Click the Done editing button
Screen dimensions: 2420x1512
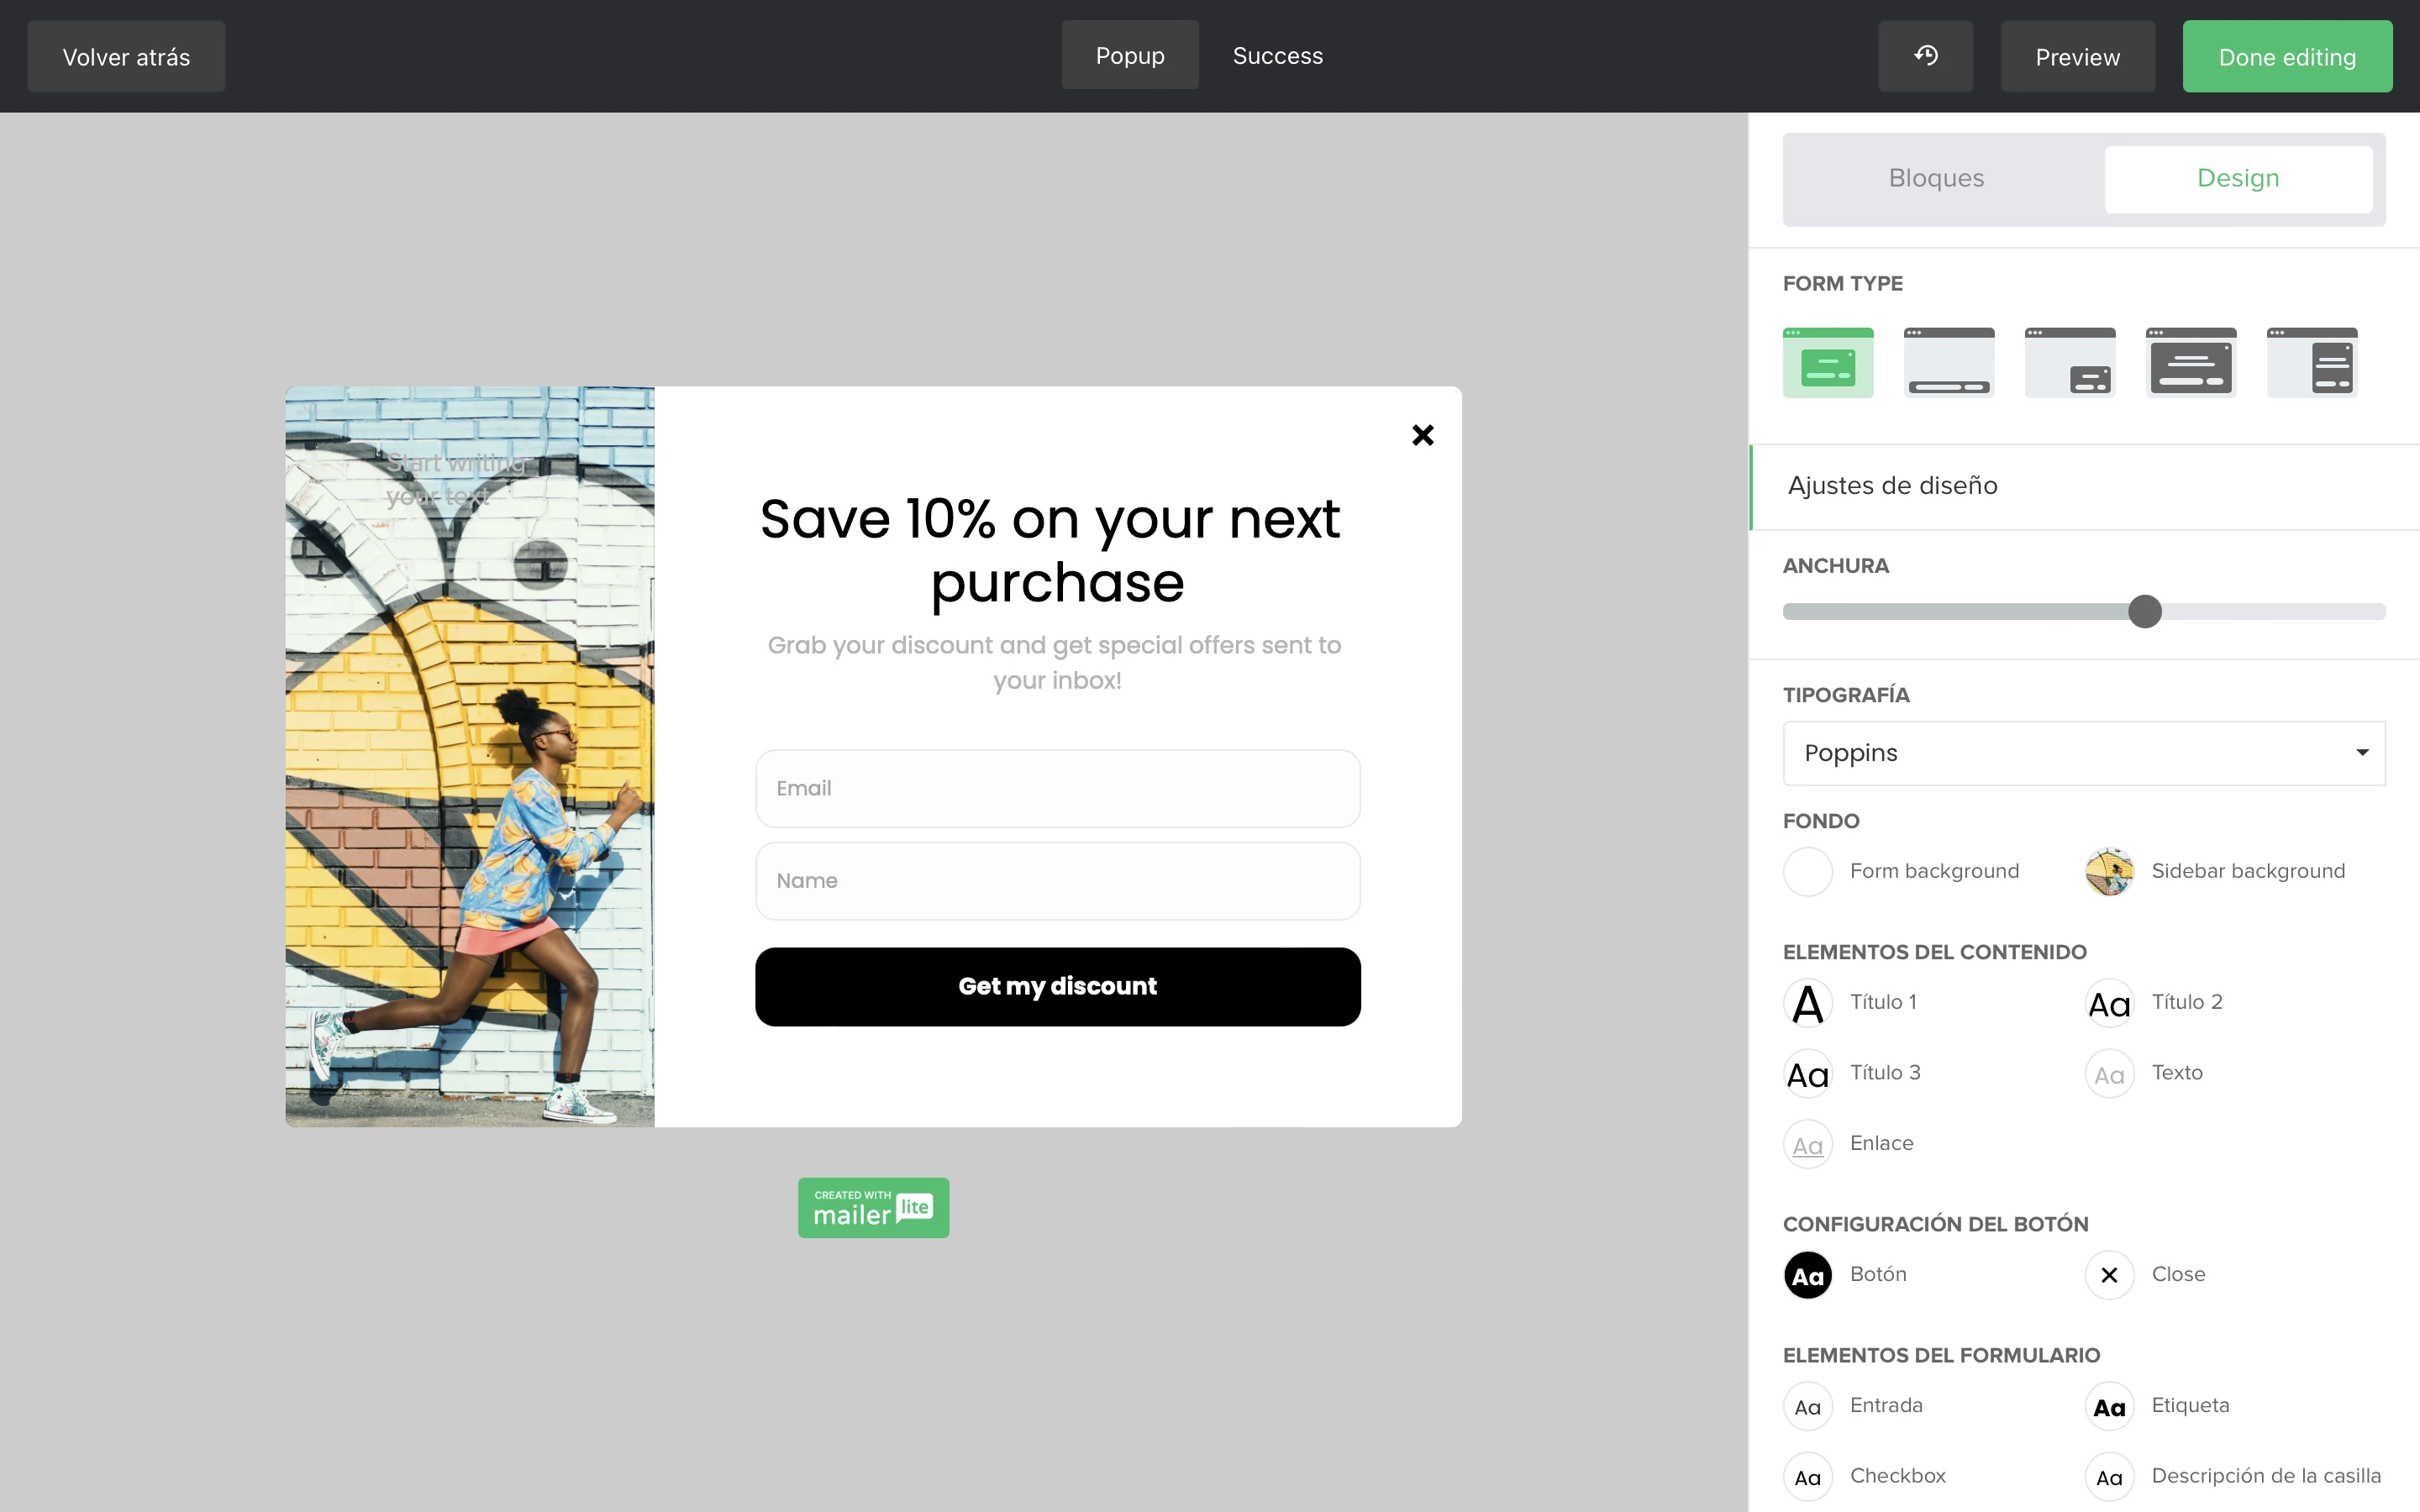tap(2286, 57)
